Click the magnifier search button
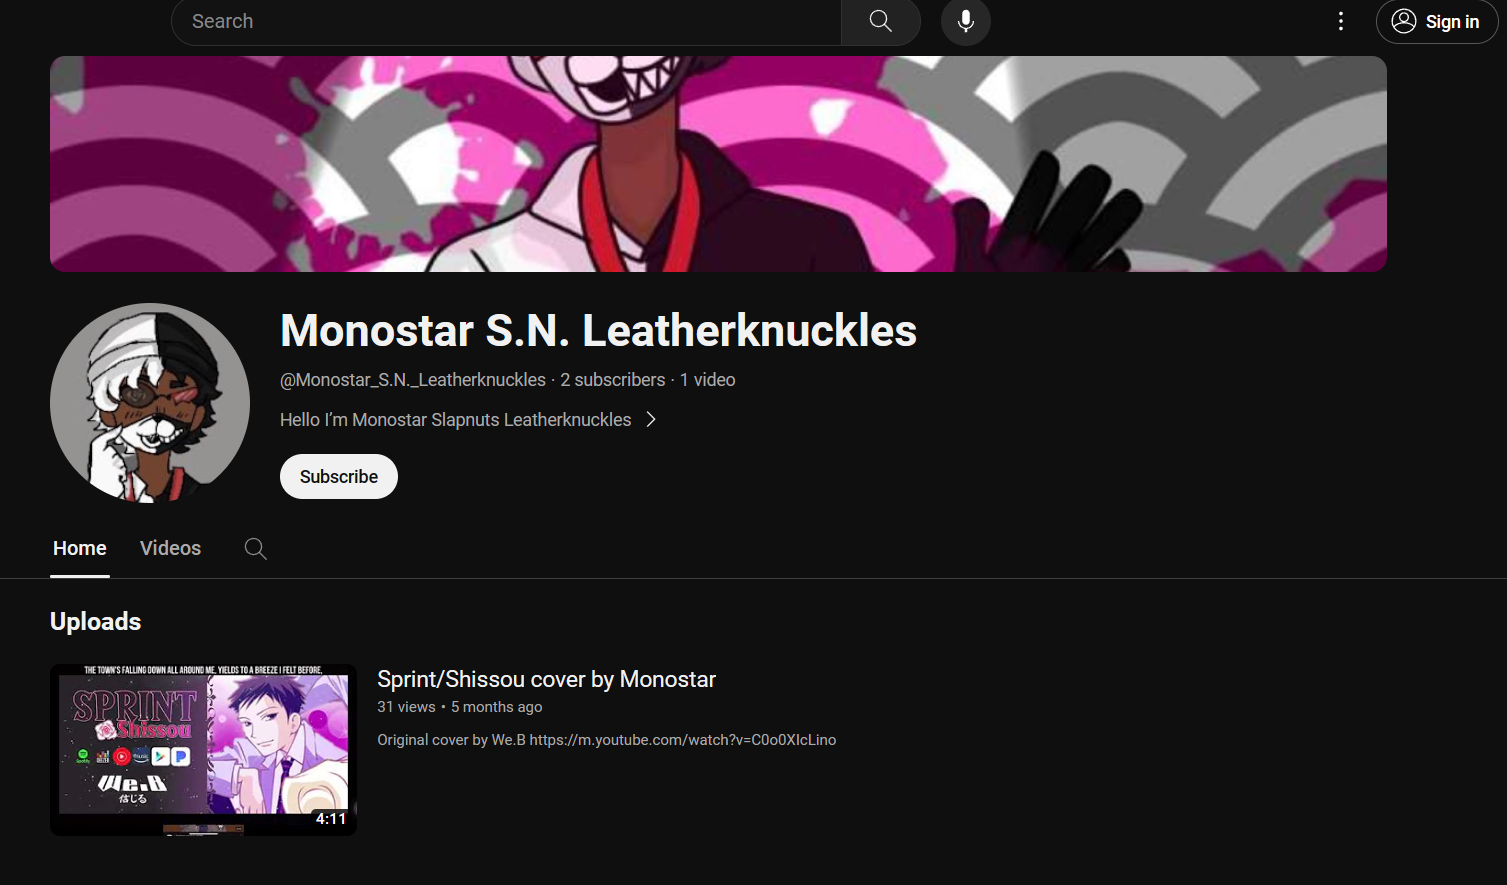This screenshot has height=885, width=1507. tap(880, 21)
